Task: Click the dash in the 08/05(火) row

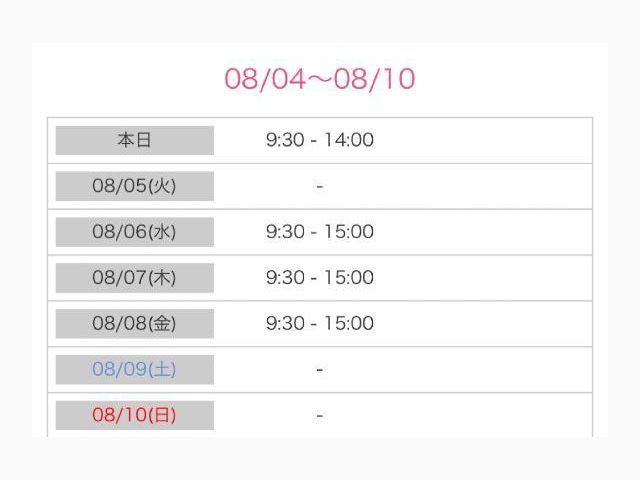Action: pyautogui.click(x=320, y=187)
